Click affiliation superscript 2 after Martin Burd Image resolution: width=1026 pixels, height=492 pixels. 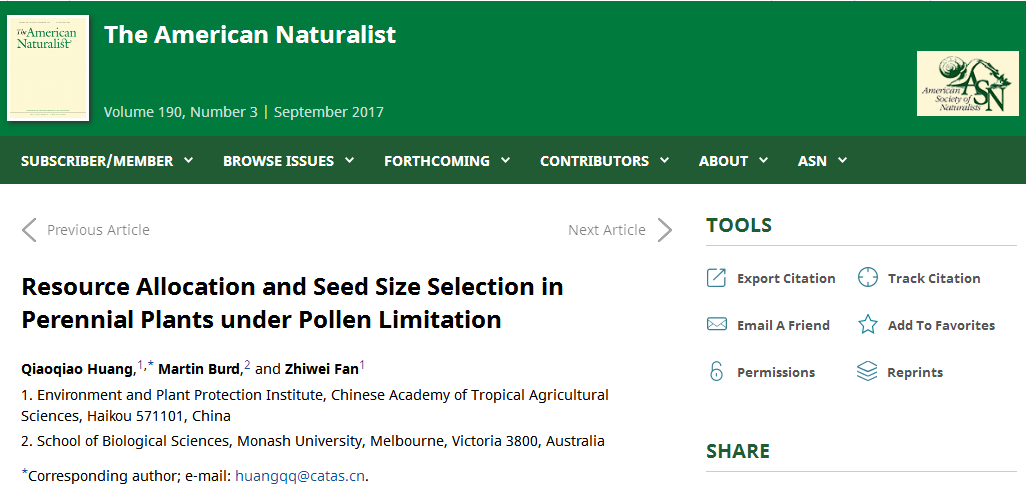click(x=247, y=364)
